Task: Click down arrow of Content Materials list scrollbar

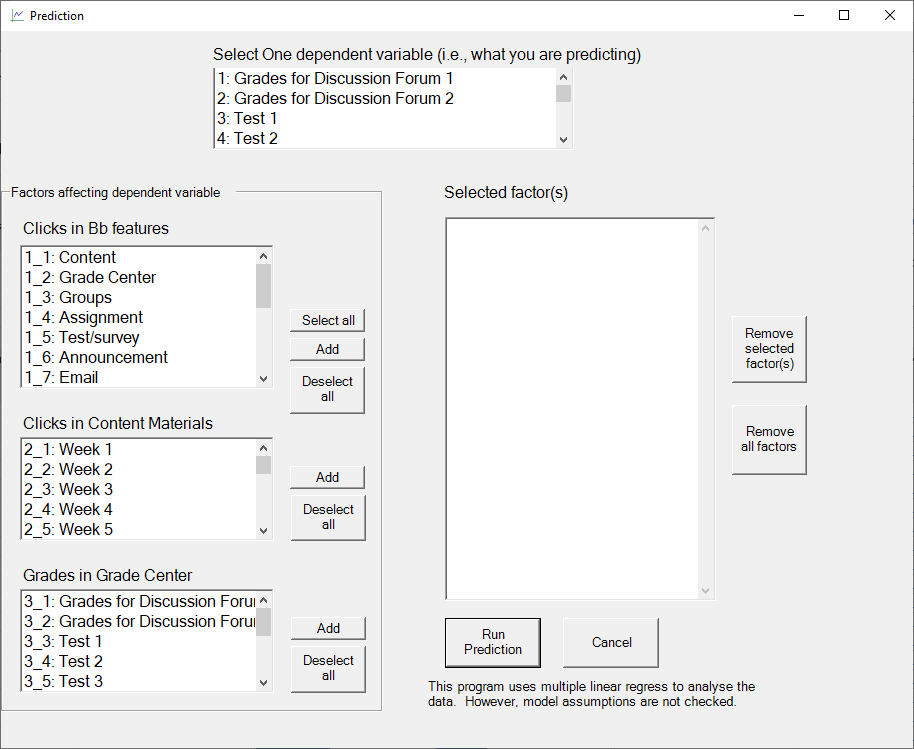Action: [x=263, y=530]
